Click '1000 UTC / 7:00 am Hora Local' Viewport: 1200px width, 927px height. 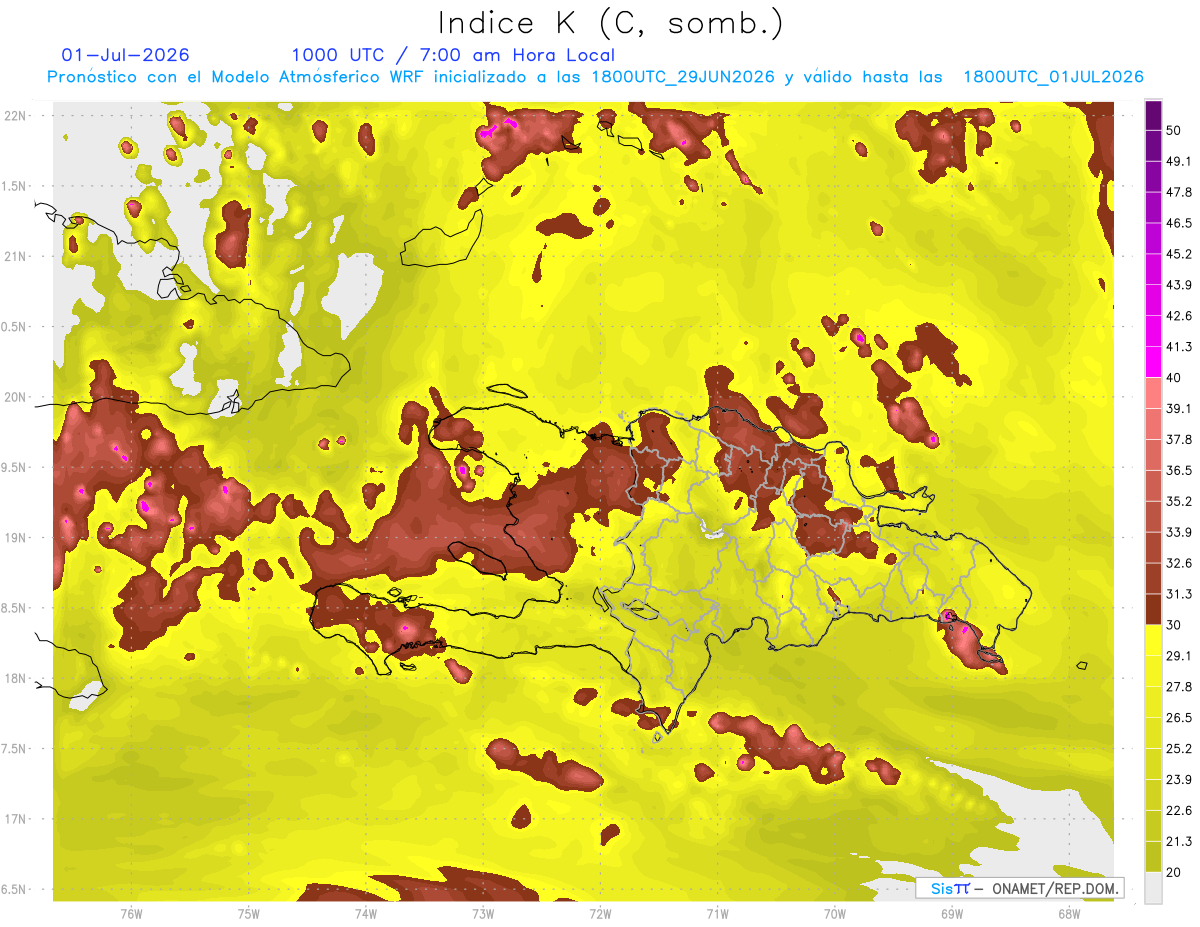click(453, 56)
